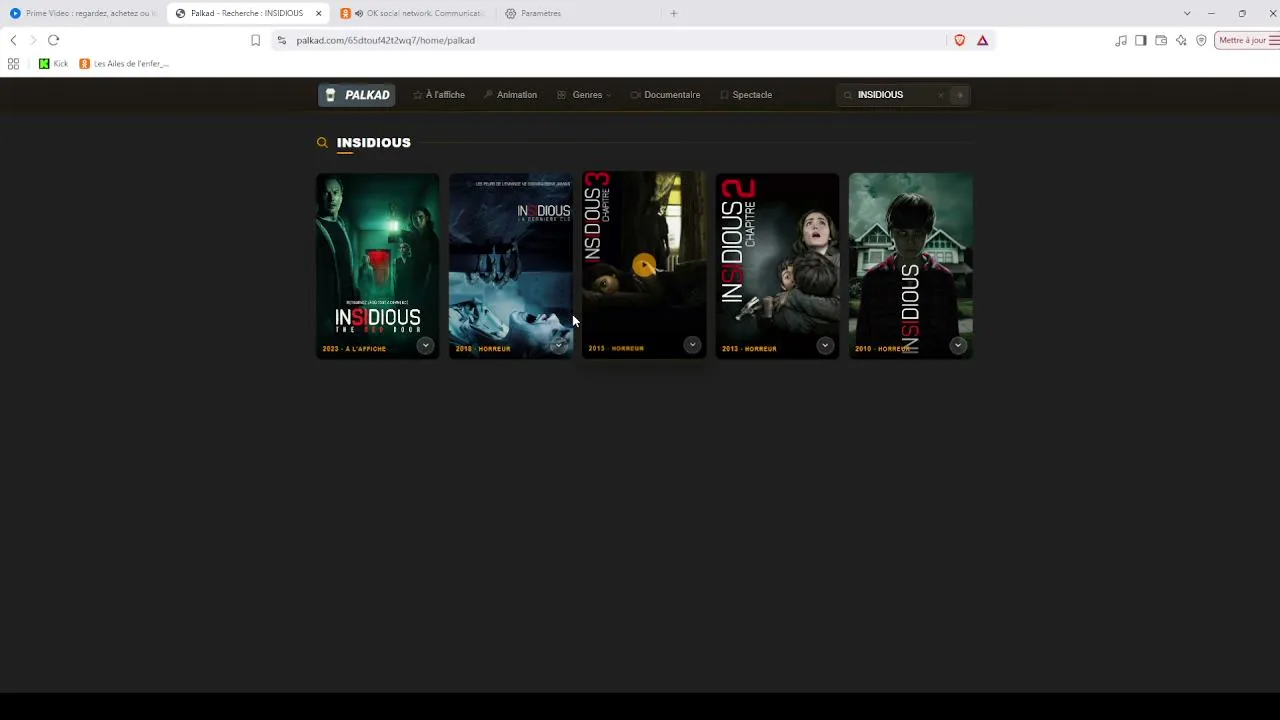Expand details for Insidious La Dernière Clé
Image resolution: width=1280 pixels, height=720 pixels.
click(x=558, y=345)
